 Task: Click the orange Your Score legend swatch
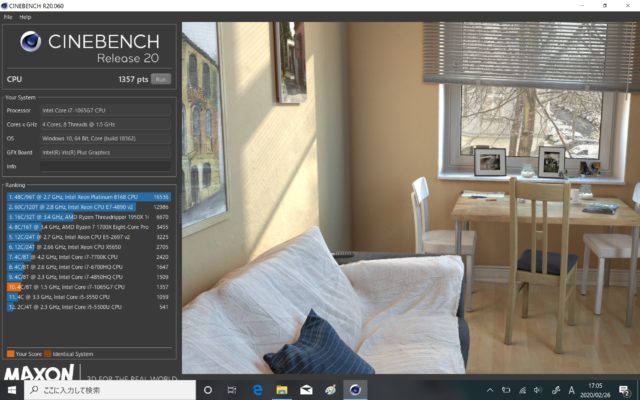pos(11,354)
